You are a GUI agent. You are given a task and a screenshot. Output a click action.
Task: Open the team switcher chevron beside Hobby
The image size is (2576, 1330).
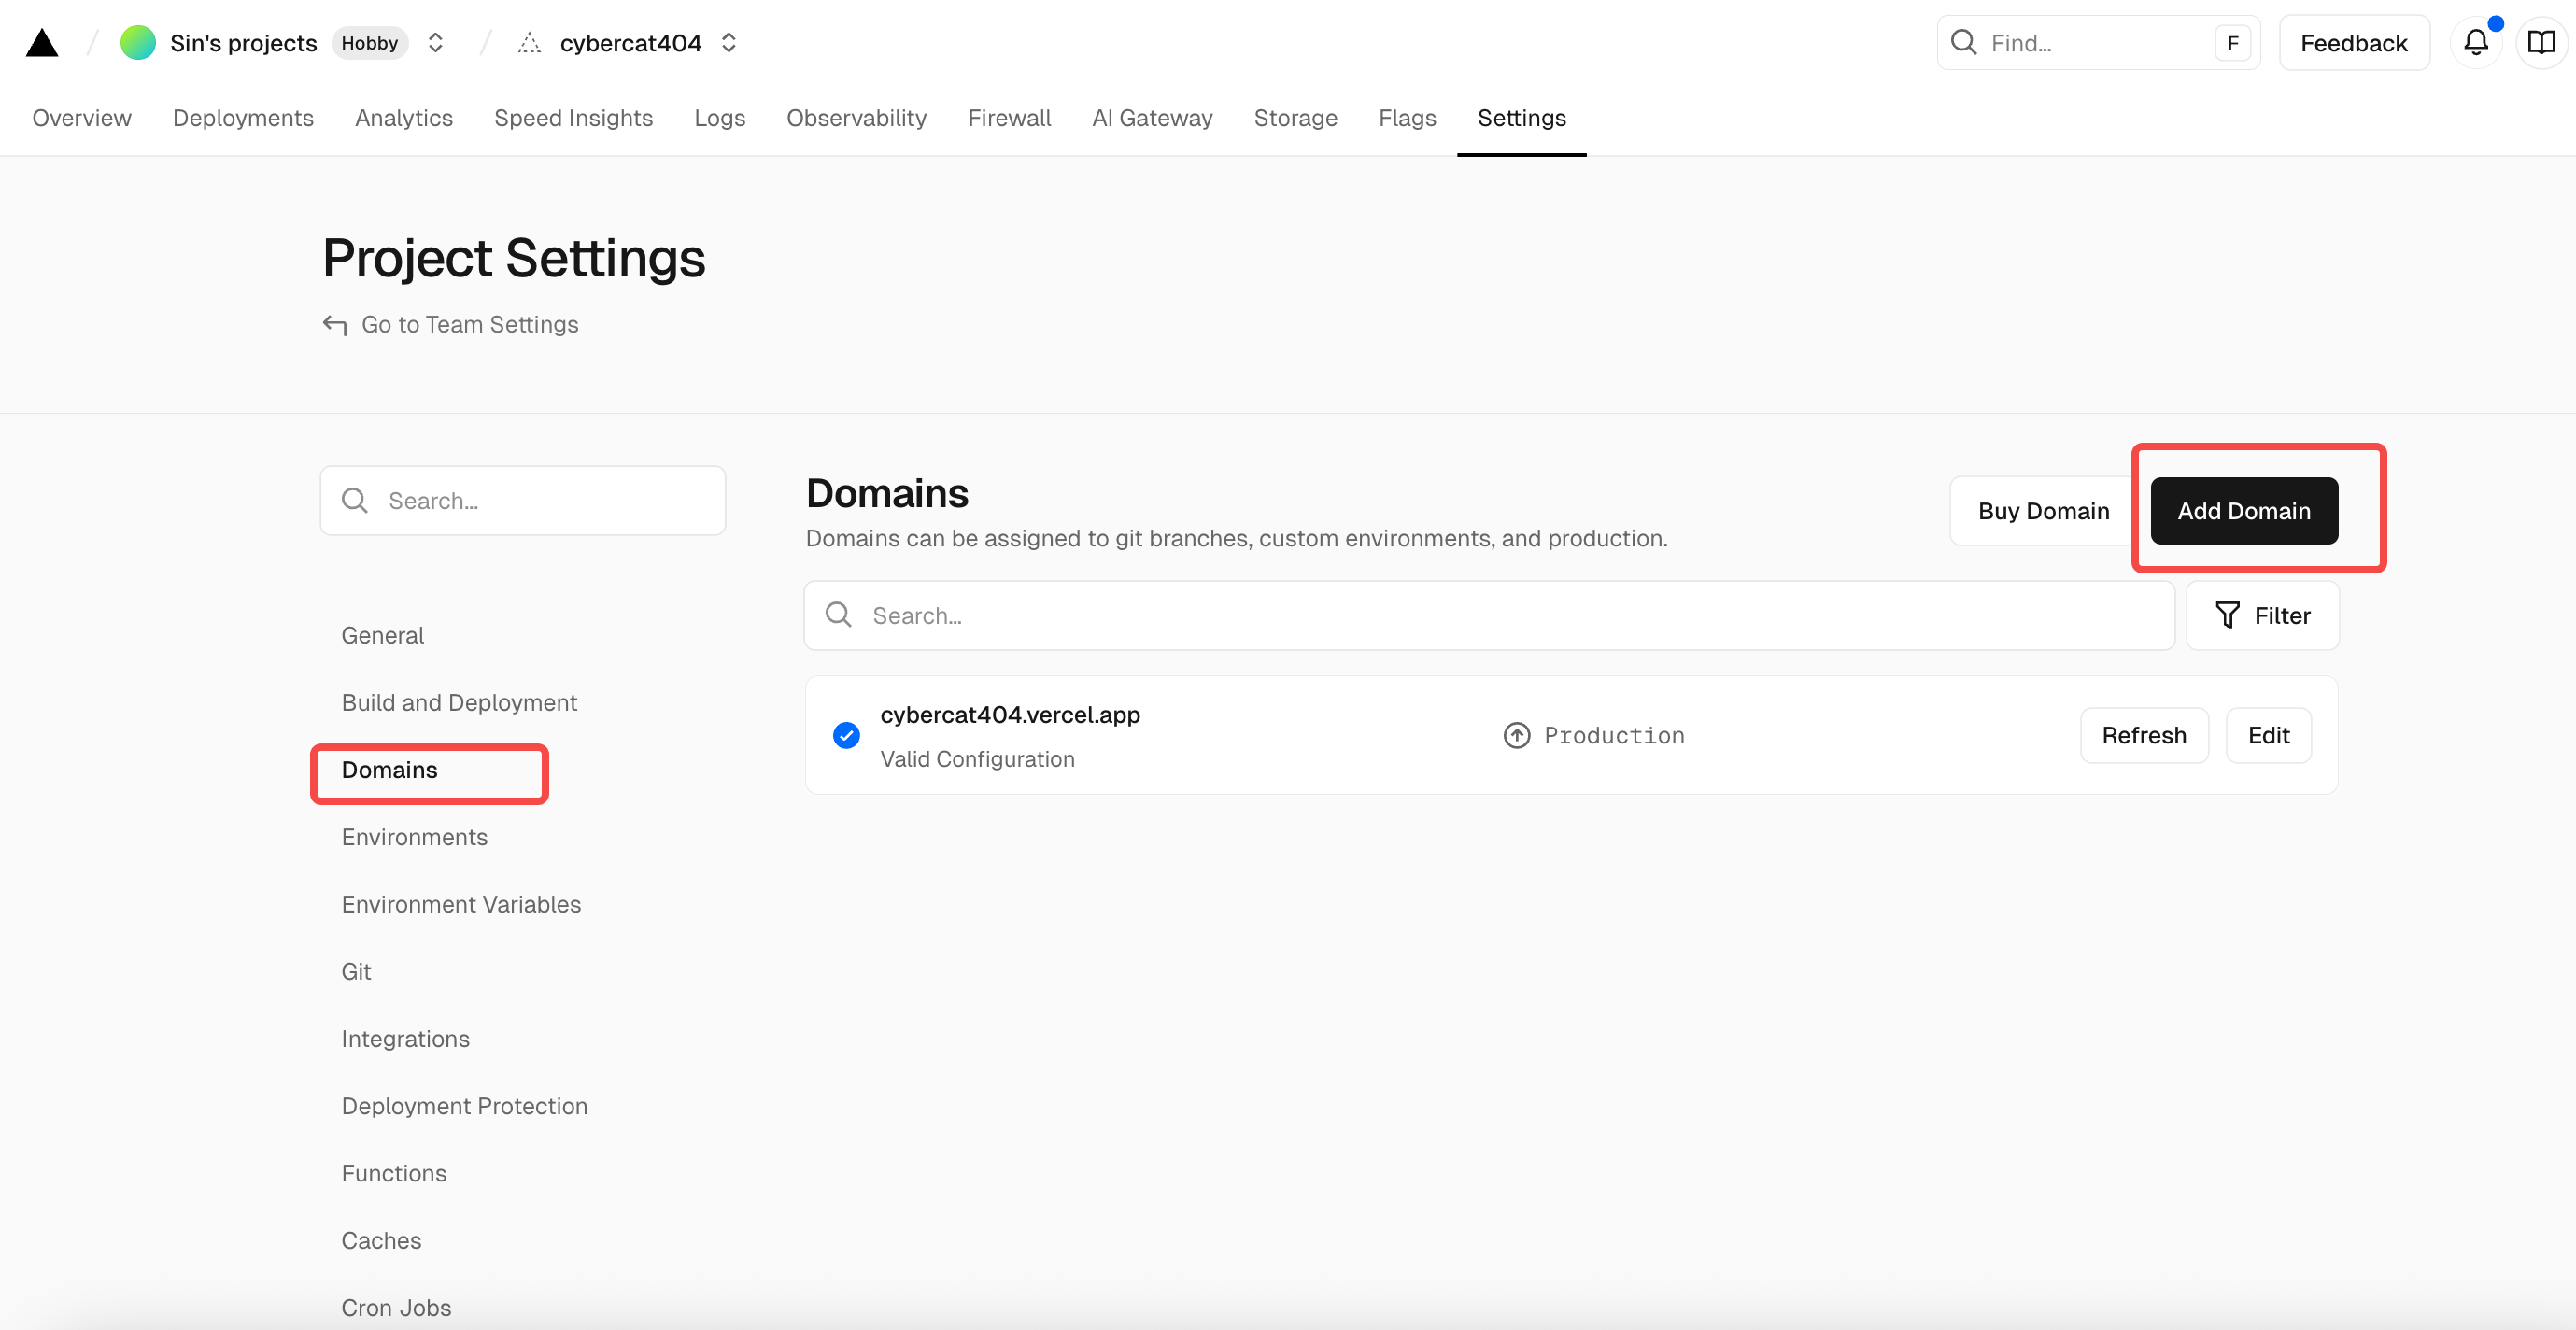pos(436,43)
